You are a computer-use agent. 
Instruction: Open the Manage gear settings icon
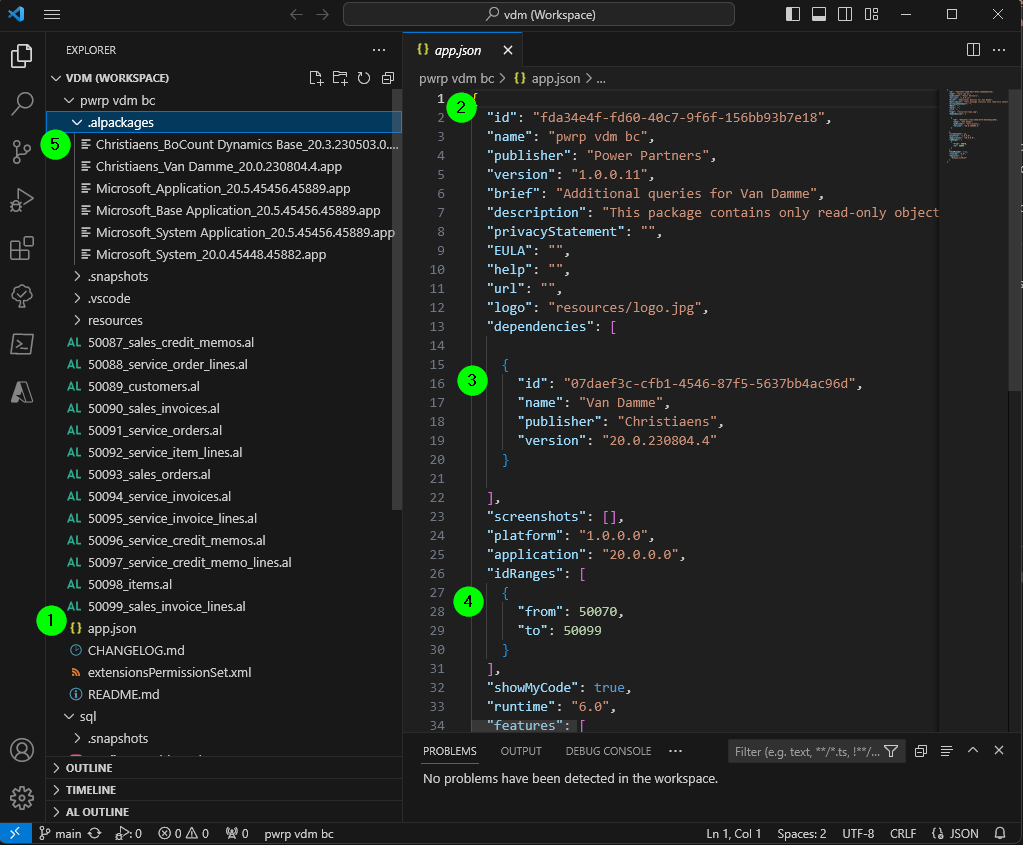[22, 797]
